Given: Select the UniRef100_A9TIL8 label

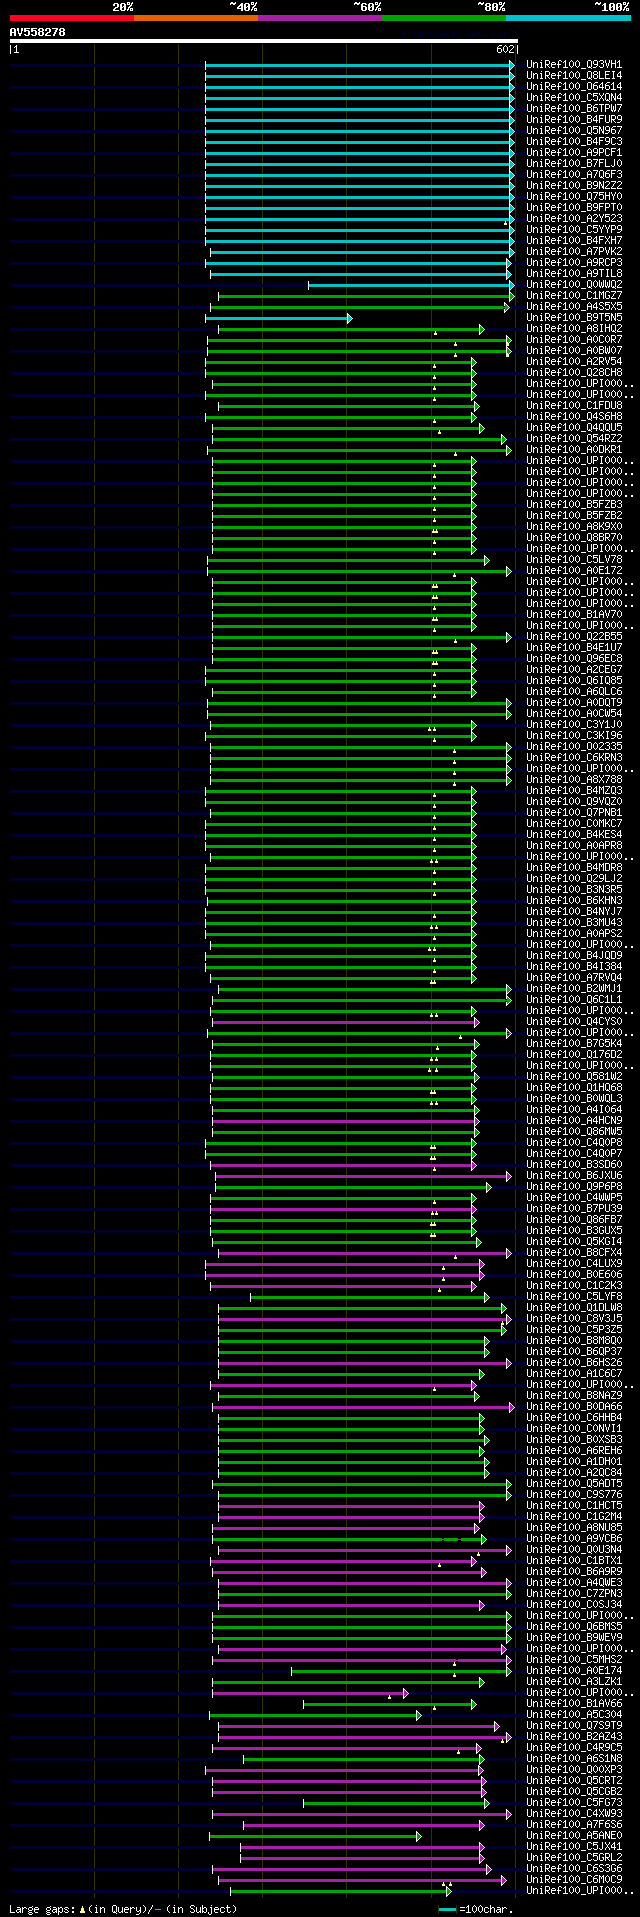Looking at the screenshot, I should 574,273.
